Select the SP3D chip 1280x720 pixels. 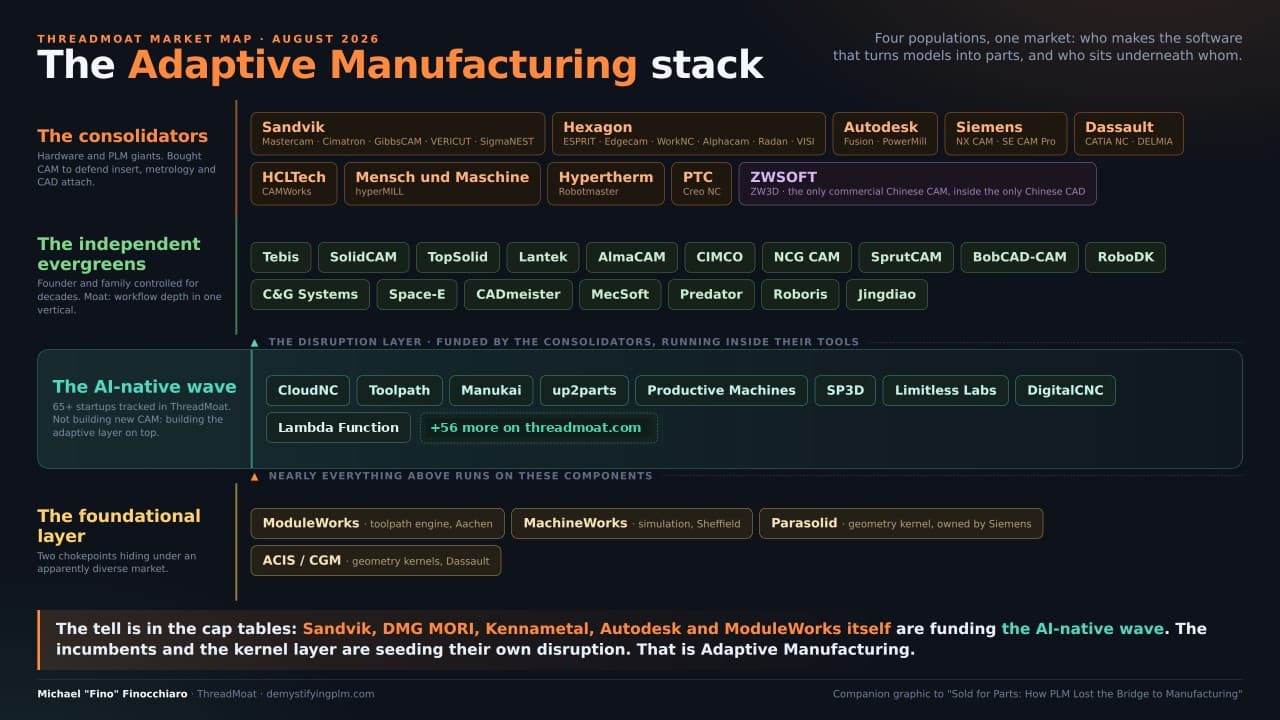(x=845, y=390)
